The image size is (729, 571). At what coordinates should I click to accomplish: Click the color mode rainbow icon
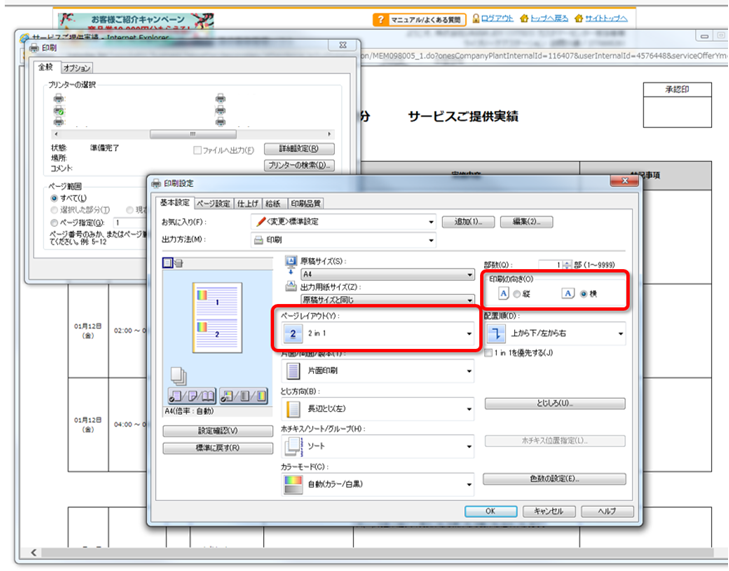(293, 484)
